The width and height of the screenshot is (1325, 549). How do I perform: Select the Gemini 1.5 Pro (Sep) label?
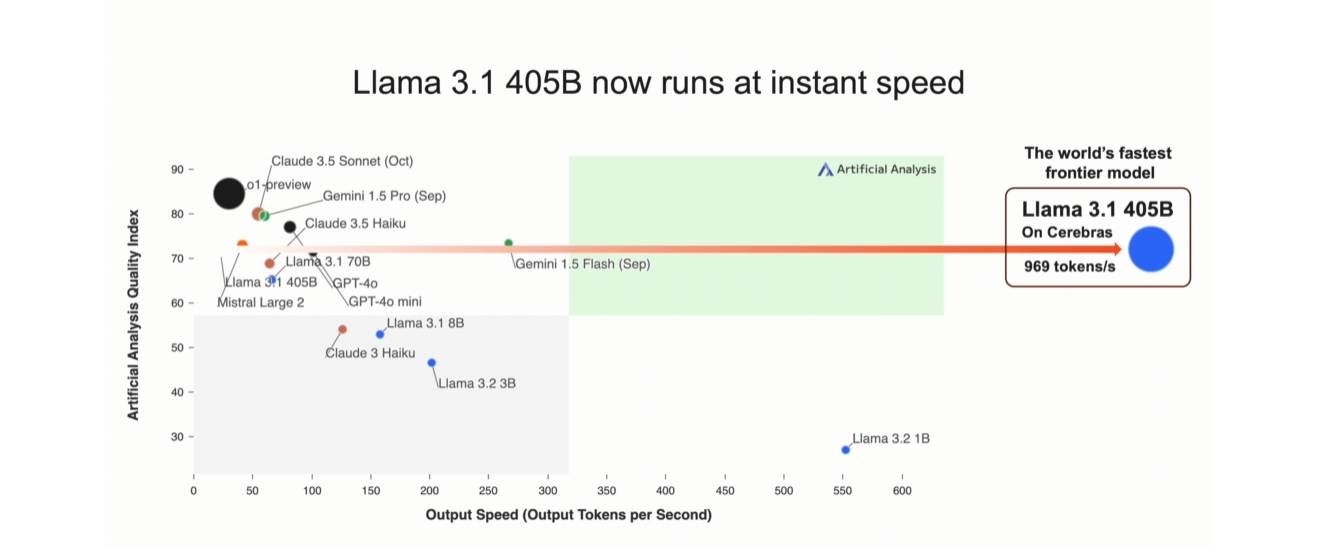click(x=383, y=196)
